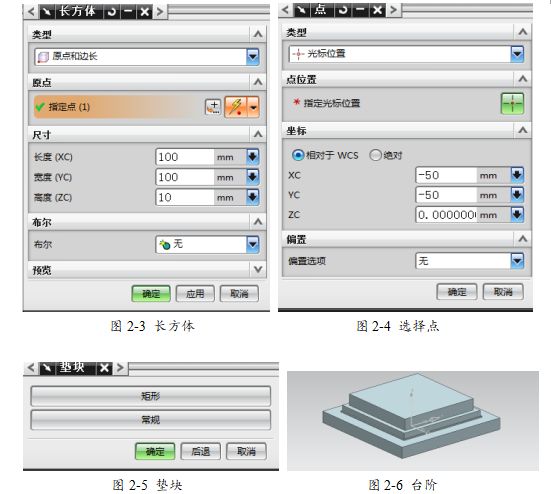Collapse the 类型 section in 点 dialog
This screenshot has height=494, width=551.
click(523, 32)
